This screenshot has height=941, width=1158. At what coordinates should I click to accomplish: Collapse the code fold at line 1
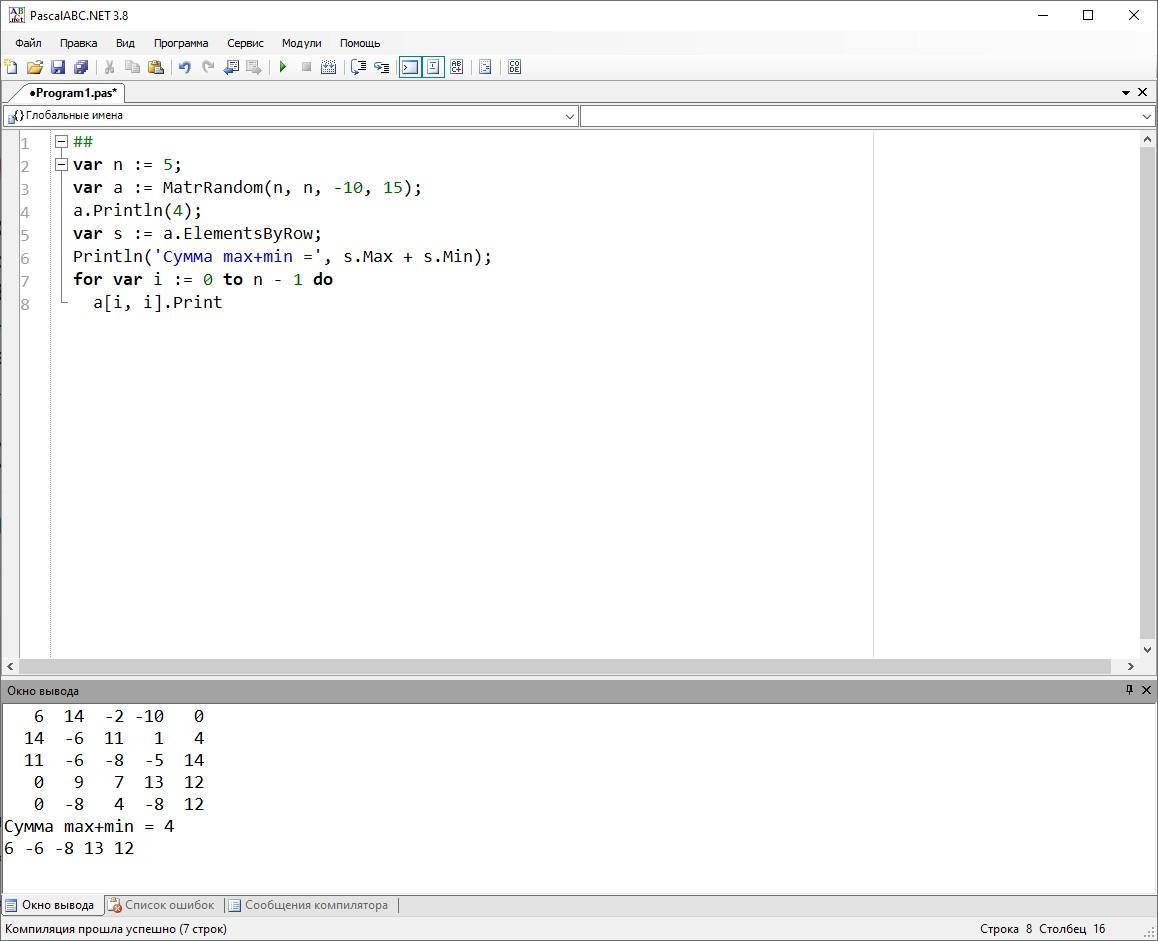tap(62, 142)
